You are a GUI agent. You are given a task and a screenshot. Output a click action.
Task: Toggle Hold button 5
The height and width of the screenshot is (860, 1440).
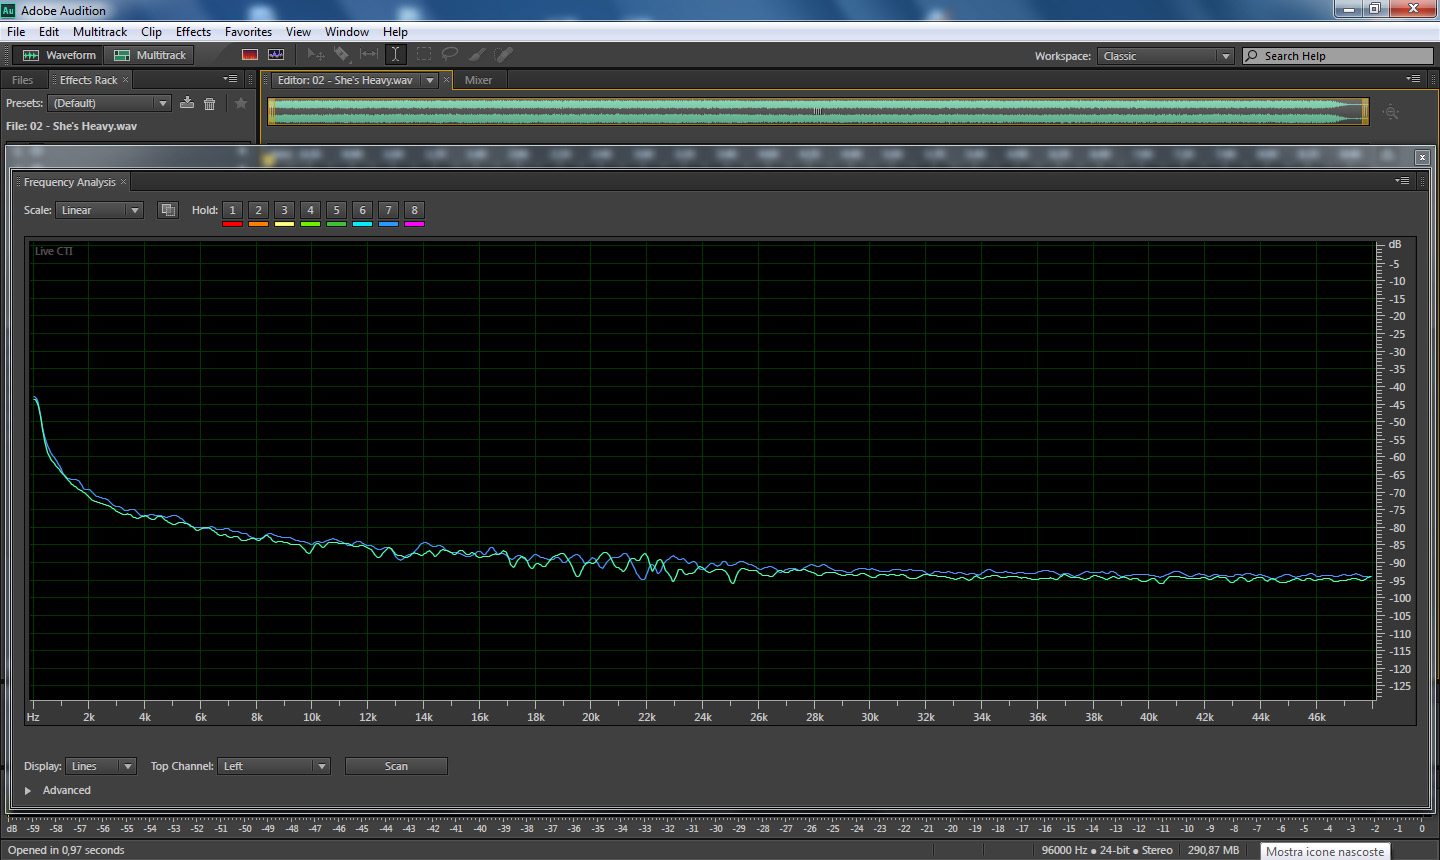tap(337, 210)
